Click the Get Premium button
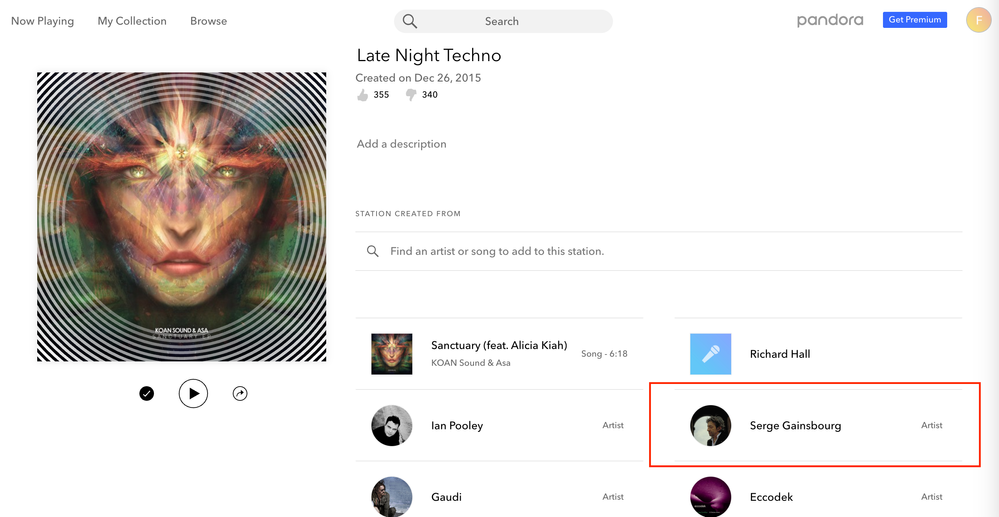 [914, 20]
